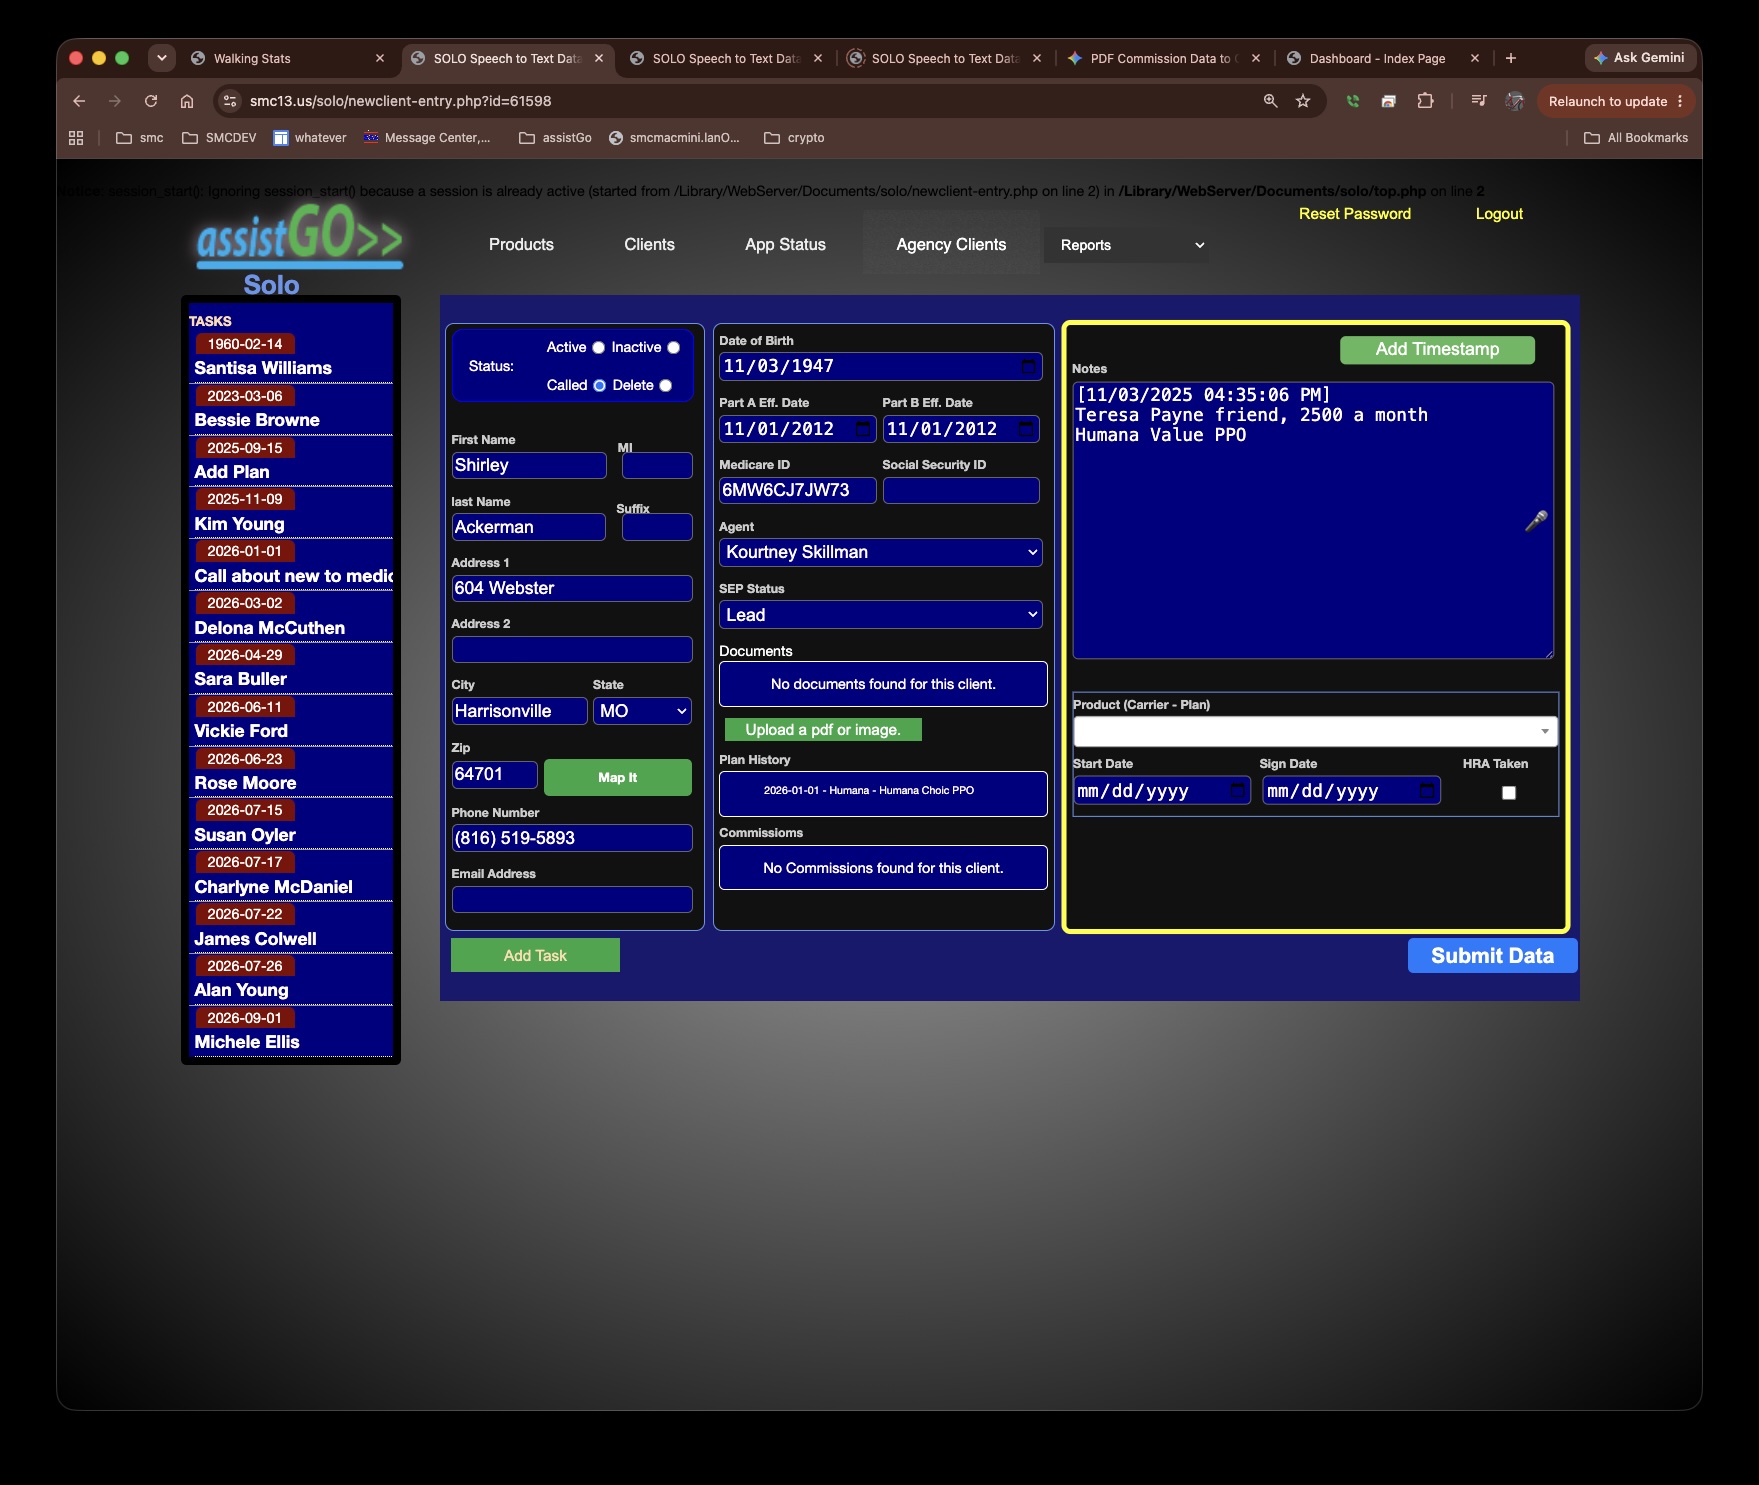Open the page zoom magnifier icon
The image size is (1759, 1485).
pos(1271,101)
